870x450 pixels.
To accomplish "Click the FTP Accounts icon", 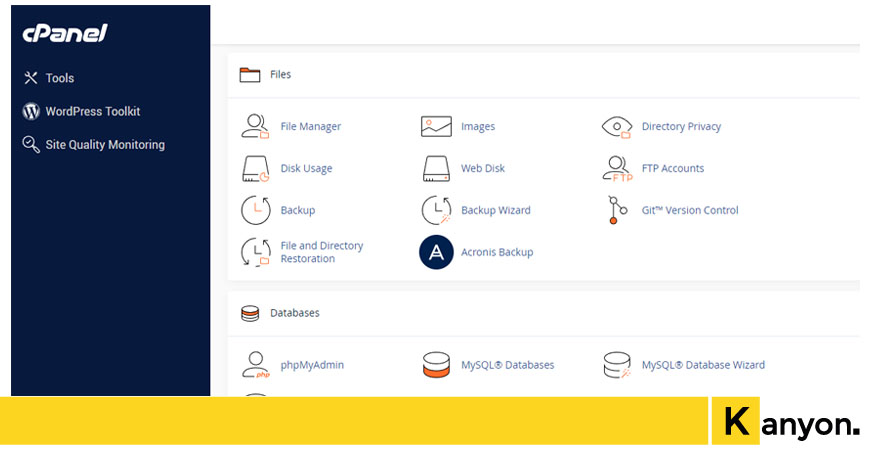I will pyautogui.click(x=617, y=169).
